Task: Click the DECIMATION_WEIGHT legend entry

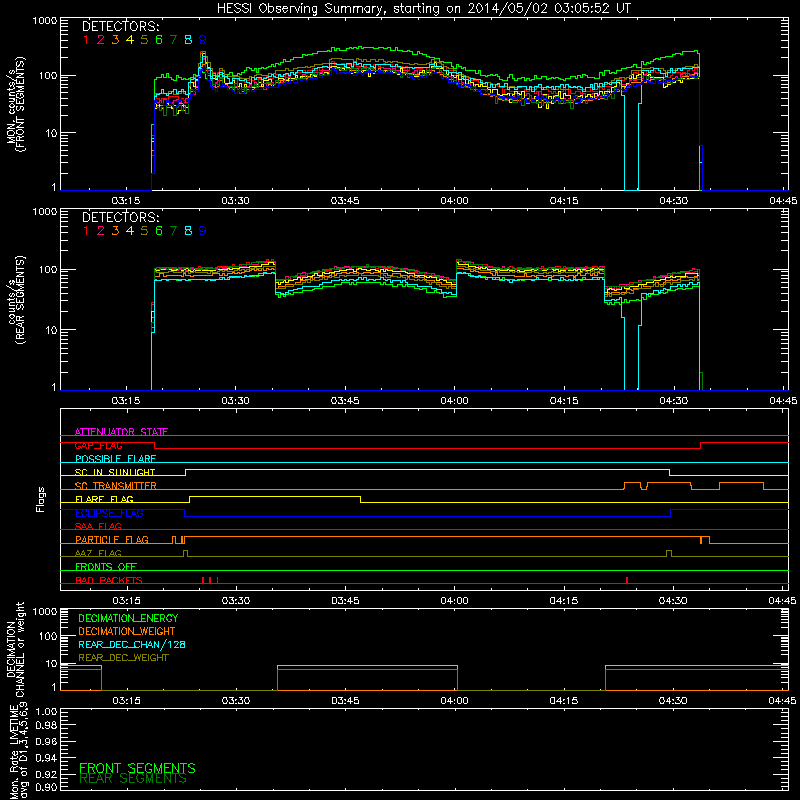Action: 127,631
